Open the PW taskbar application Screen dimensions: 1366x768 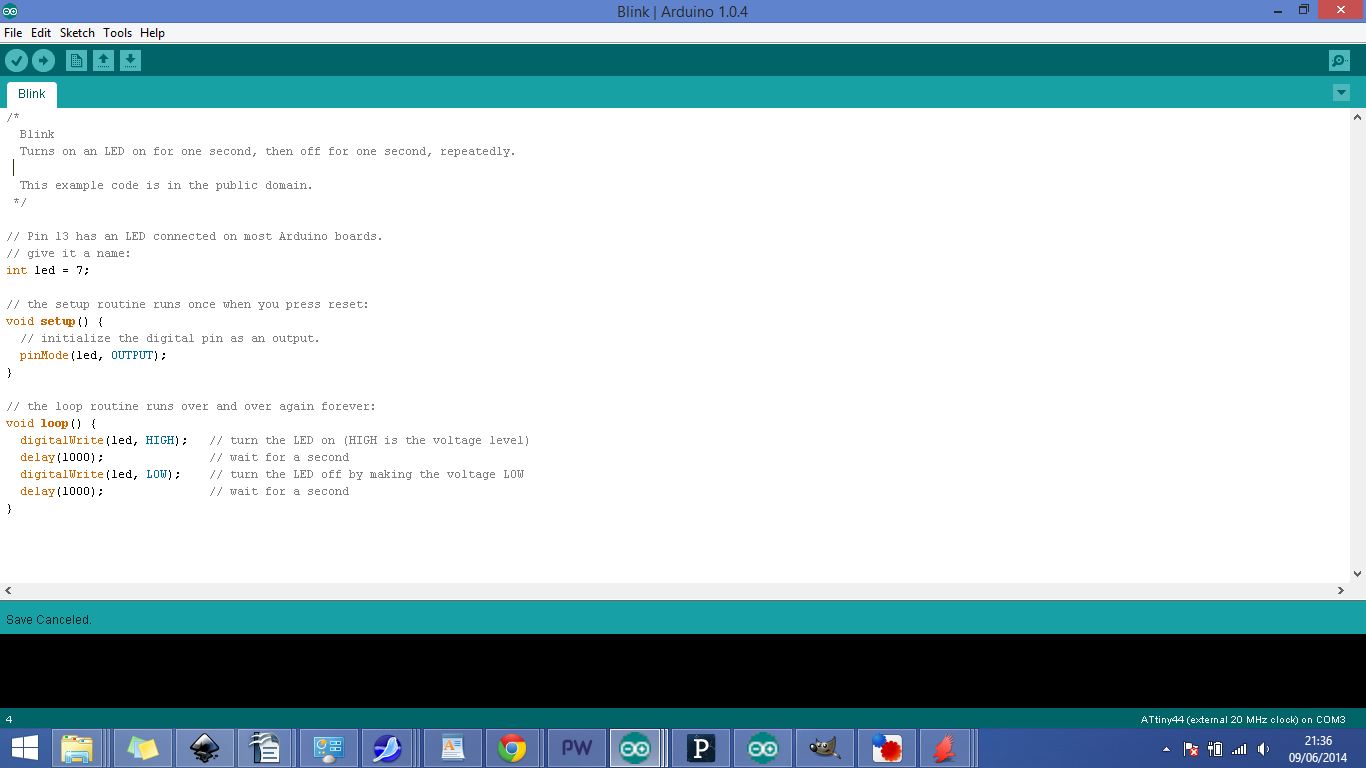click(577, 748)
